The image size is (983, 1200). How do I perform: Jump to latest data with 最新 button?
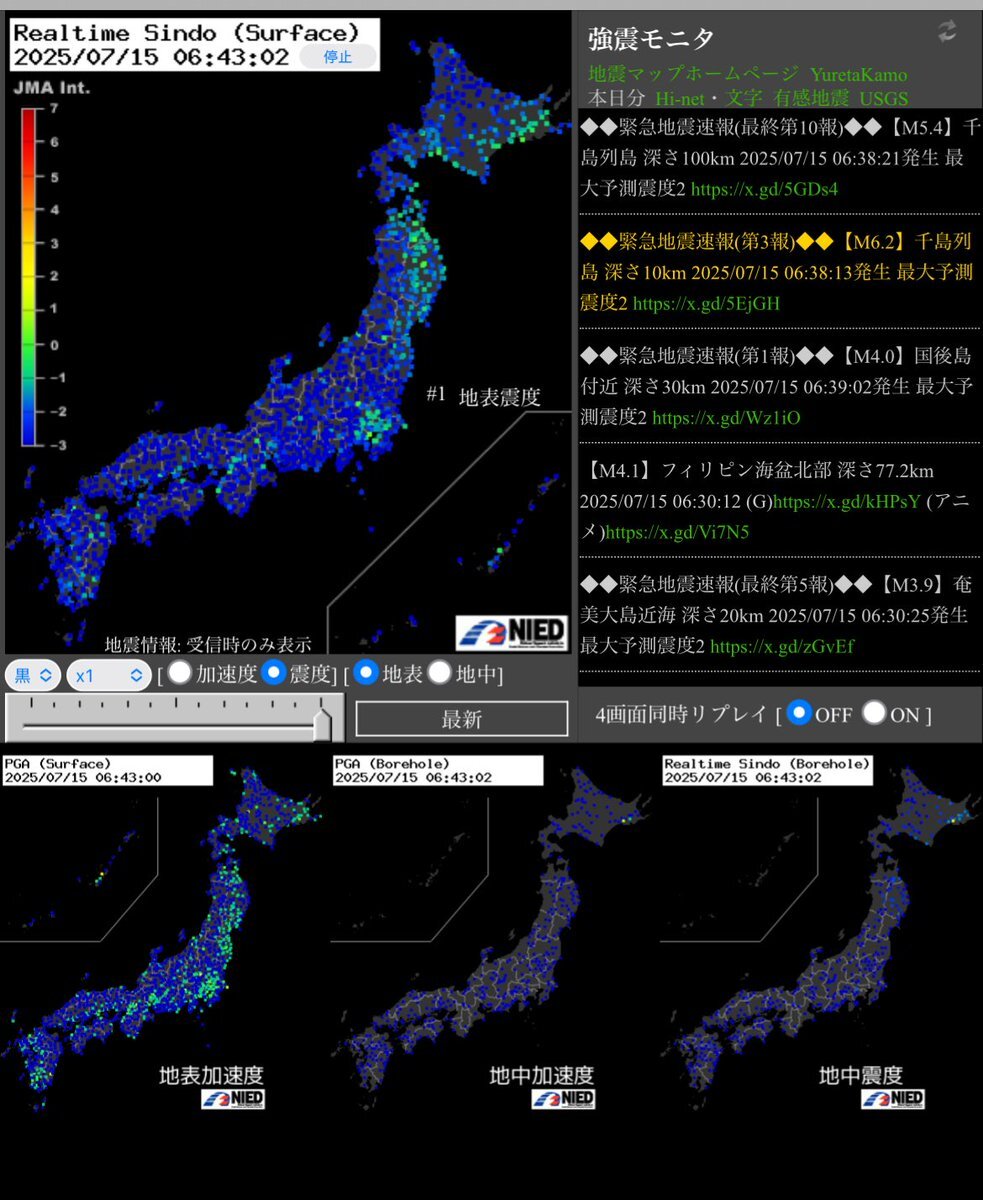462,719
